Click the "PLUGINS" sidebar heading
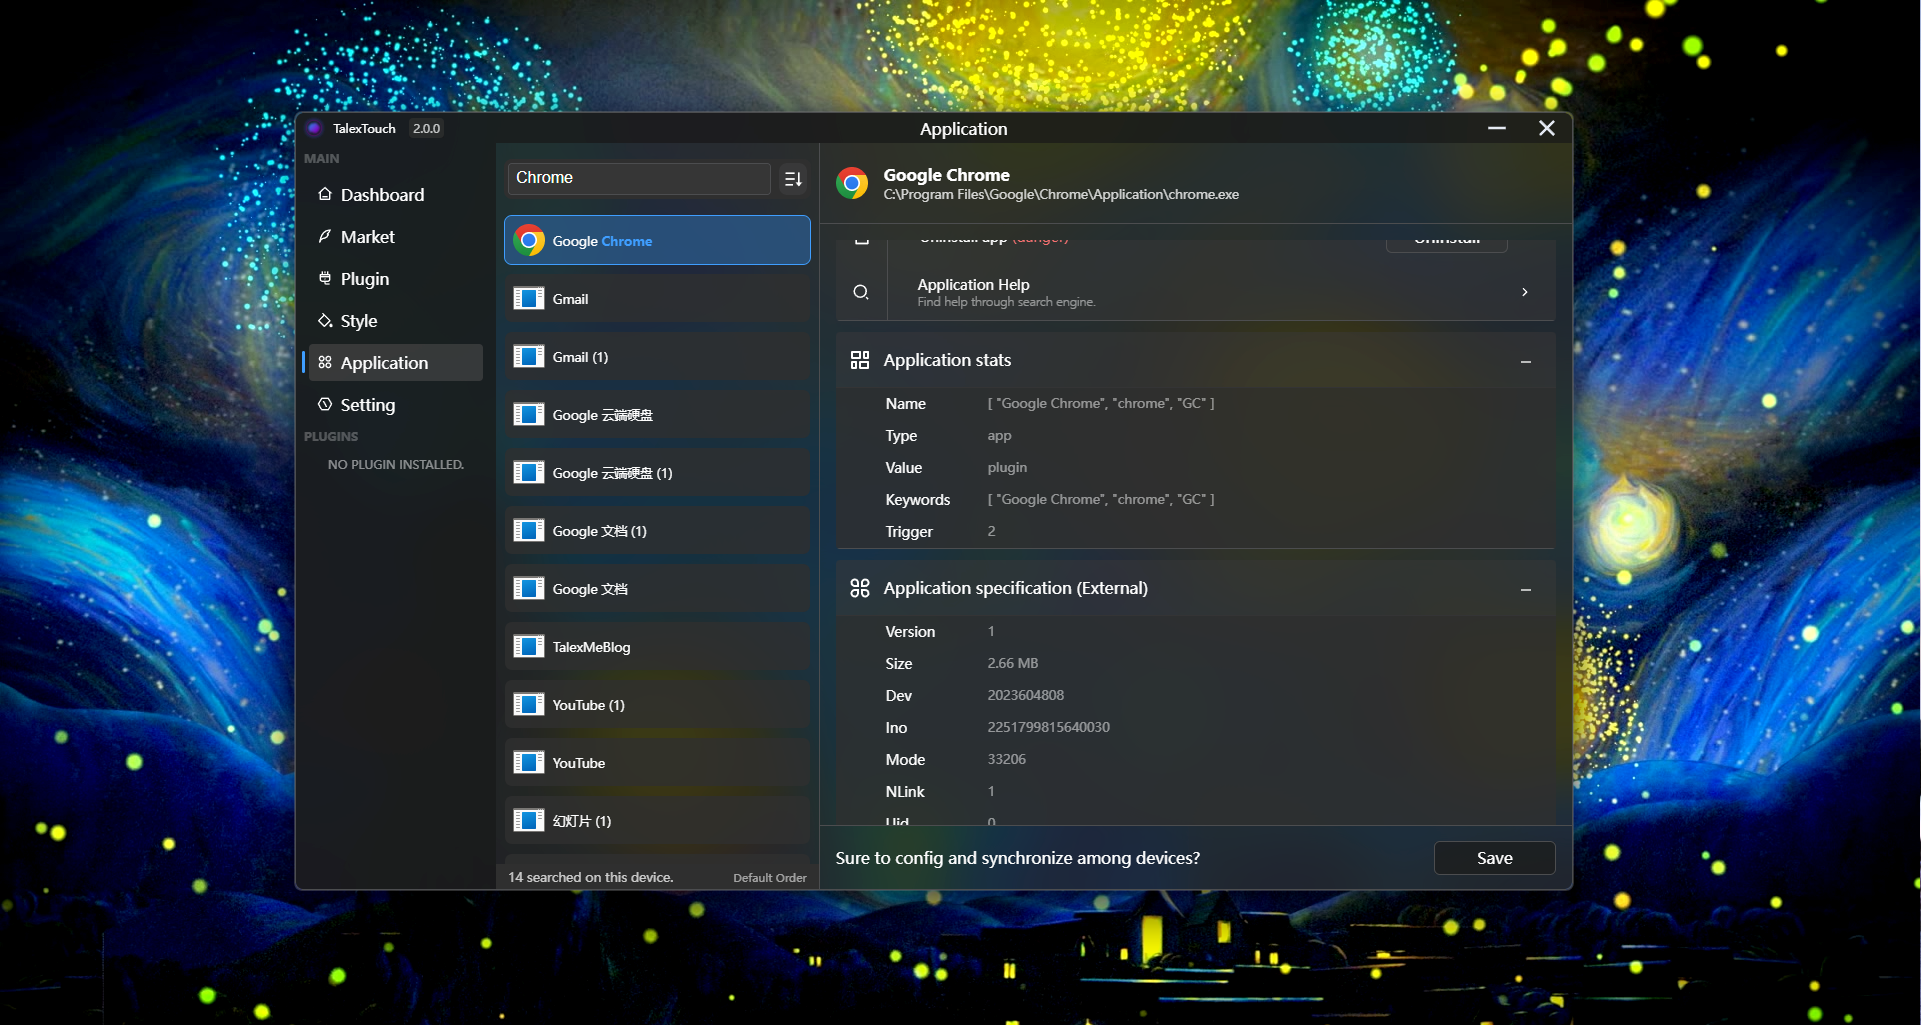 pyautogui.click(x=331, y=436)
